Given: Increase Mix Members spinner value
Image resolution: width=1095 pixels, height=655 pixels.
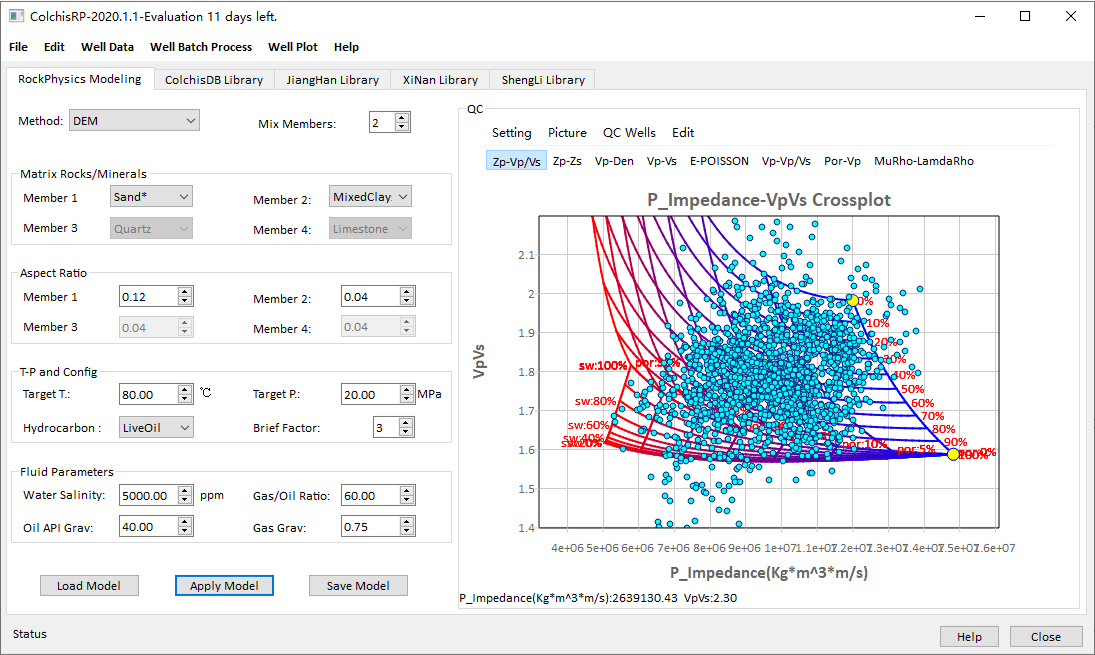Looking at the screenshot, I should tap(402, 117).
